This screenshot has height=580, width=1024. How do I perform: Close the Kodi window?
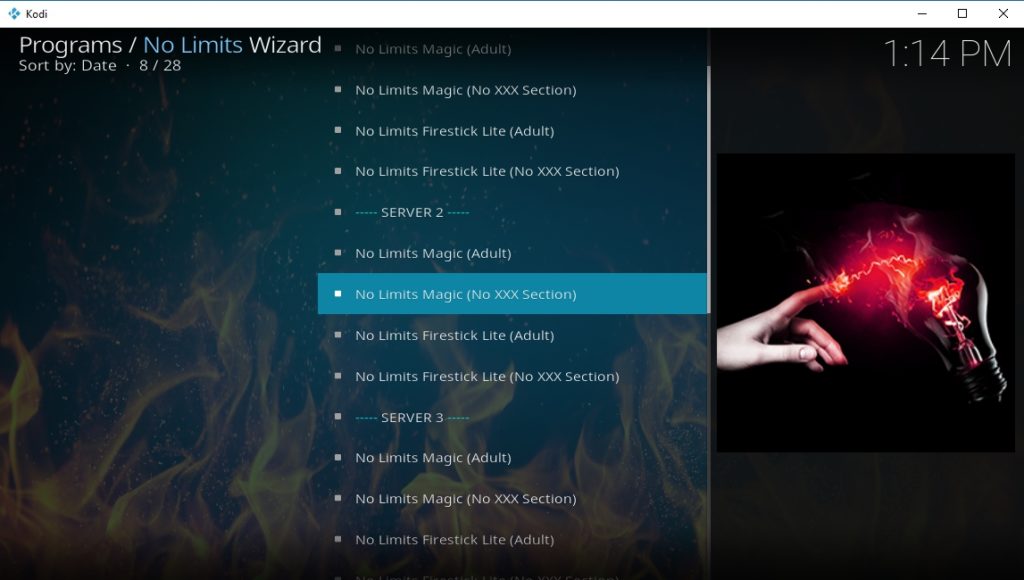[x=1003, y=14]
